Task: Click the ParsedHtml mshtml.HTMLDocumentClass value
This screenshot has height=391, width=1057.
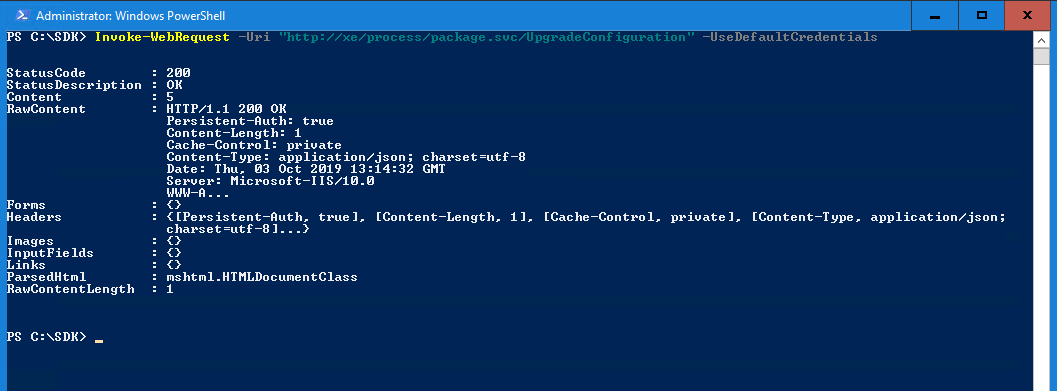Action: [262, 277]
